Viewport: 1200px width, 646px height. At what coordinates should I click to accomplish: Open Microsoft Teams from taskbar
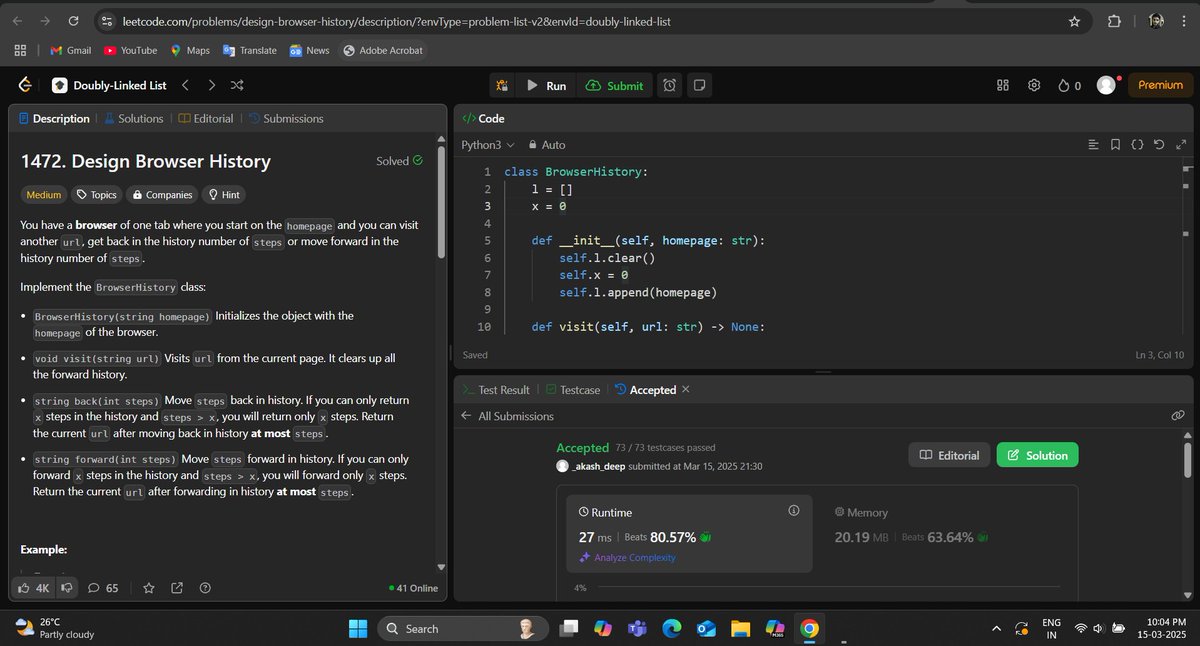(636, 628)
